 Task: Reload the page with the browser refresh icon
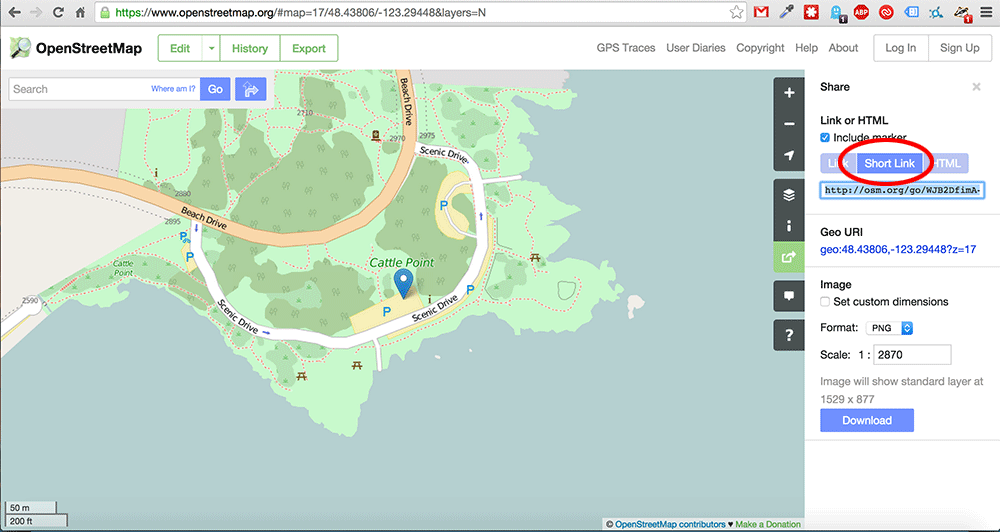[57, 12]
